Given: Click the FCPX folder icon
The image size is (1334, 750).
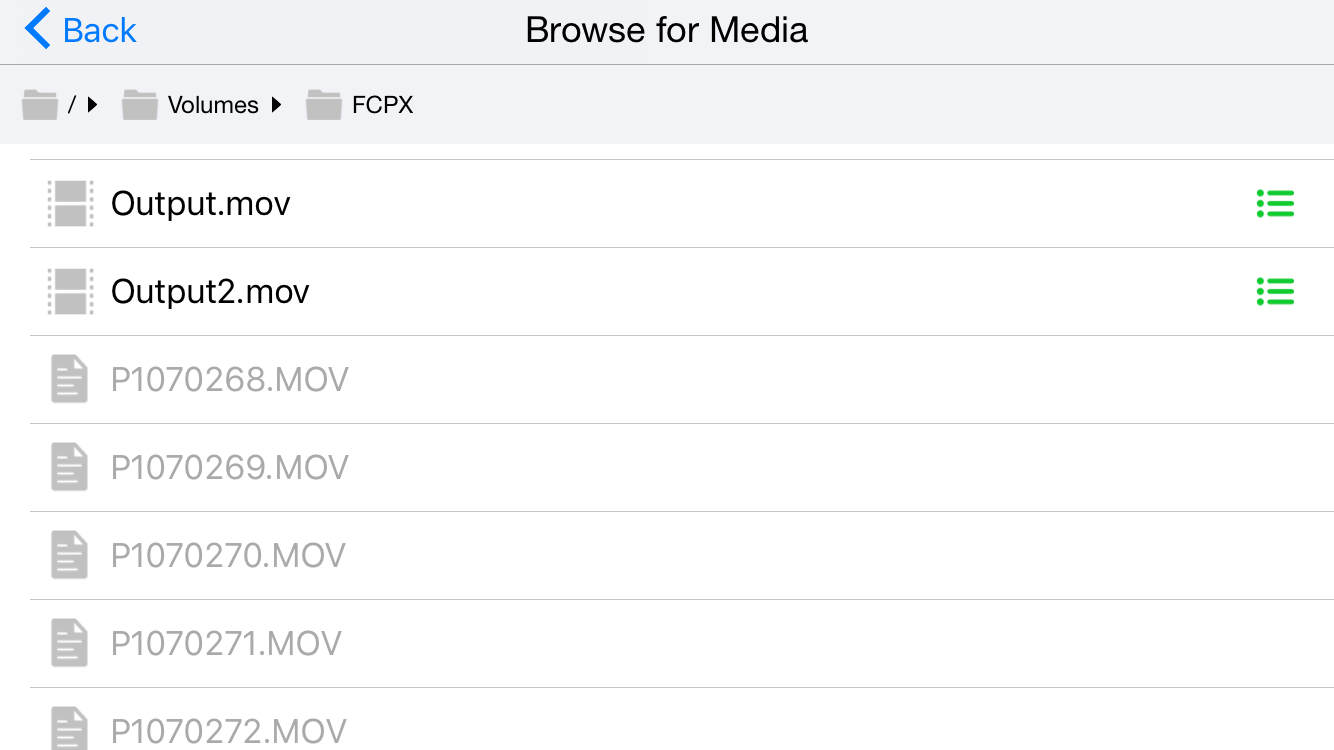Looking at the screenshot, I should point(324,104).
